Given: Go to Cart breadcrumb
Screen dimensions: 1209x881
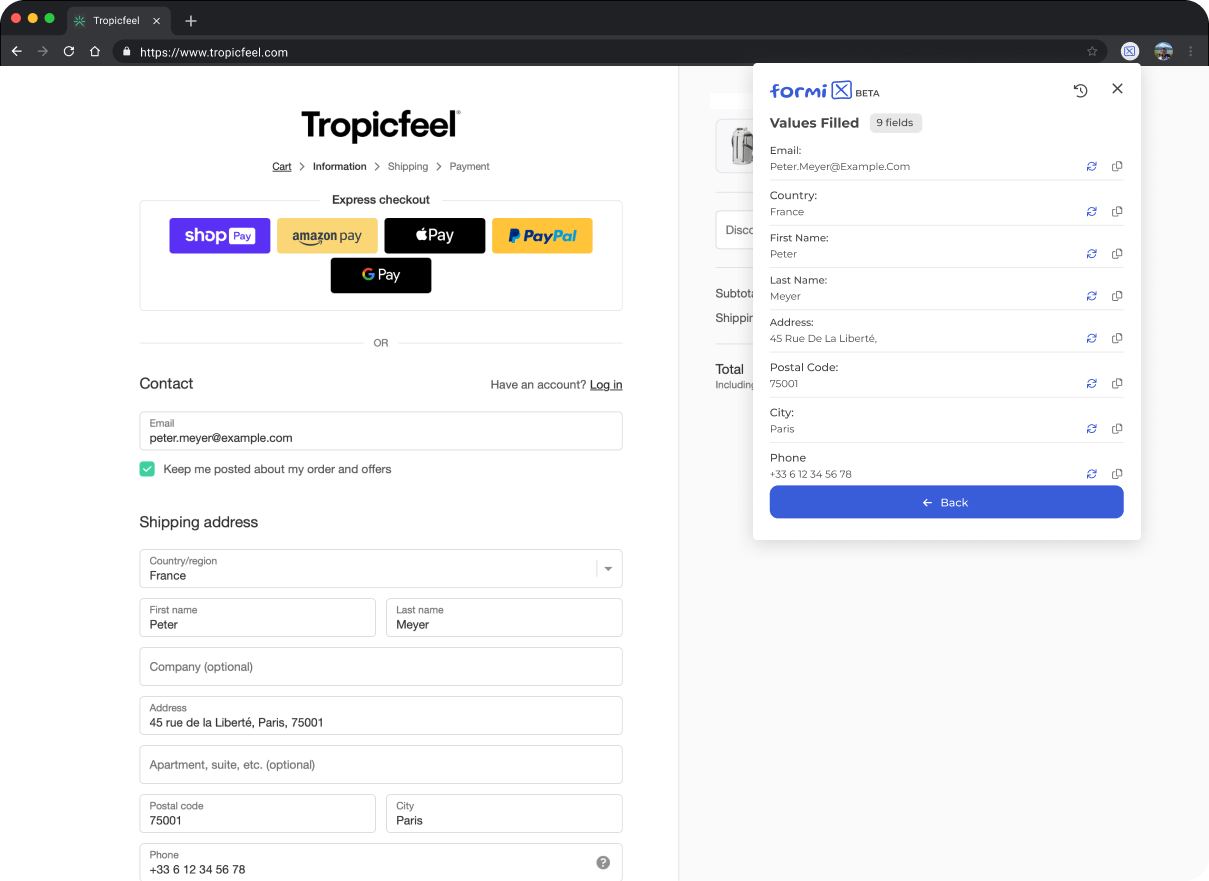Looking at the screenshot, I should (282, 167).
